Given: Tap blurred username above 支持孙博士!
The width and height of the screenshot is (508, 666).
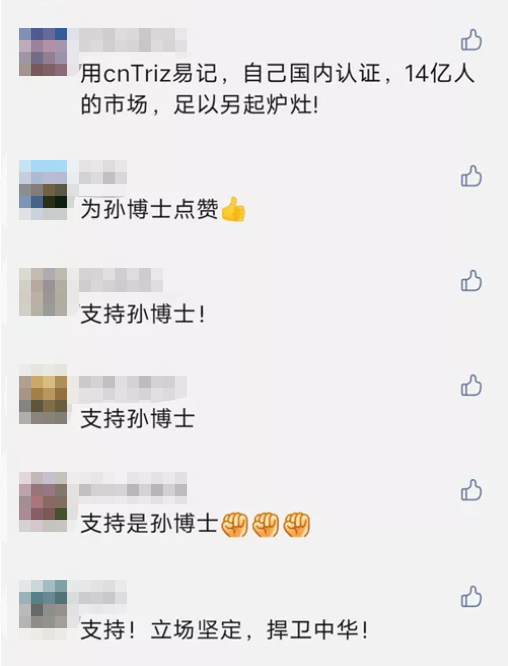Looking at the screenshot, I should (x=121, y=280).
